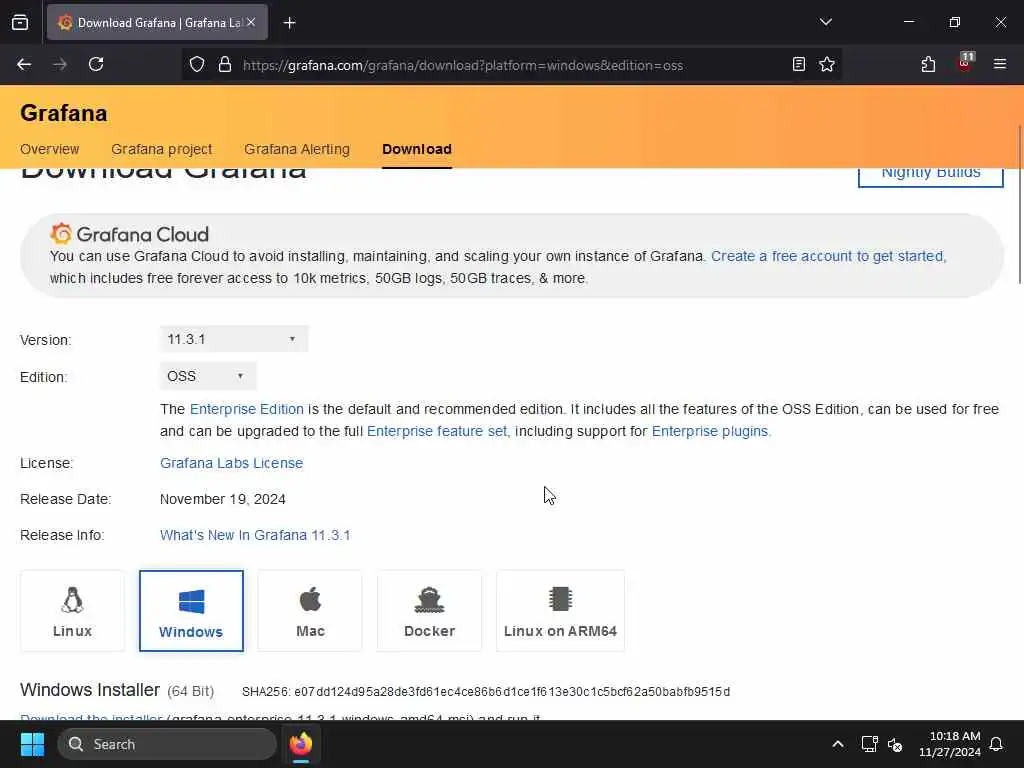Screen dimensions: 1024x768
Task: Click the taskbar clock showing 10:18 AM
Action: (x=950, y=744)
